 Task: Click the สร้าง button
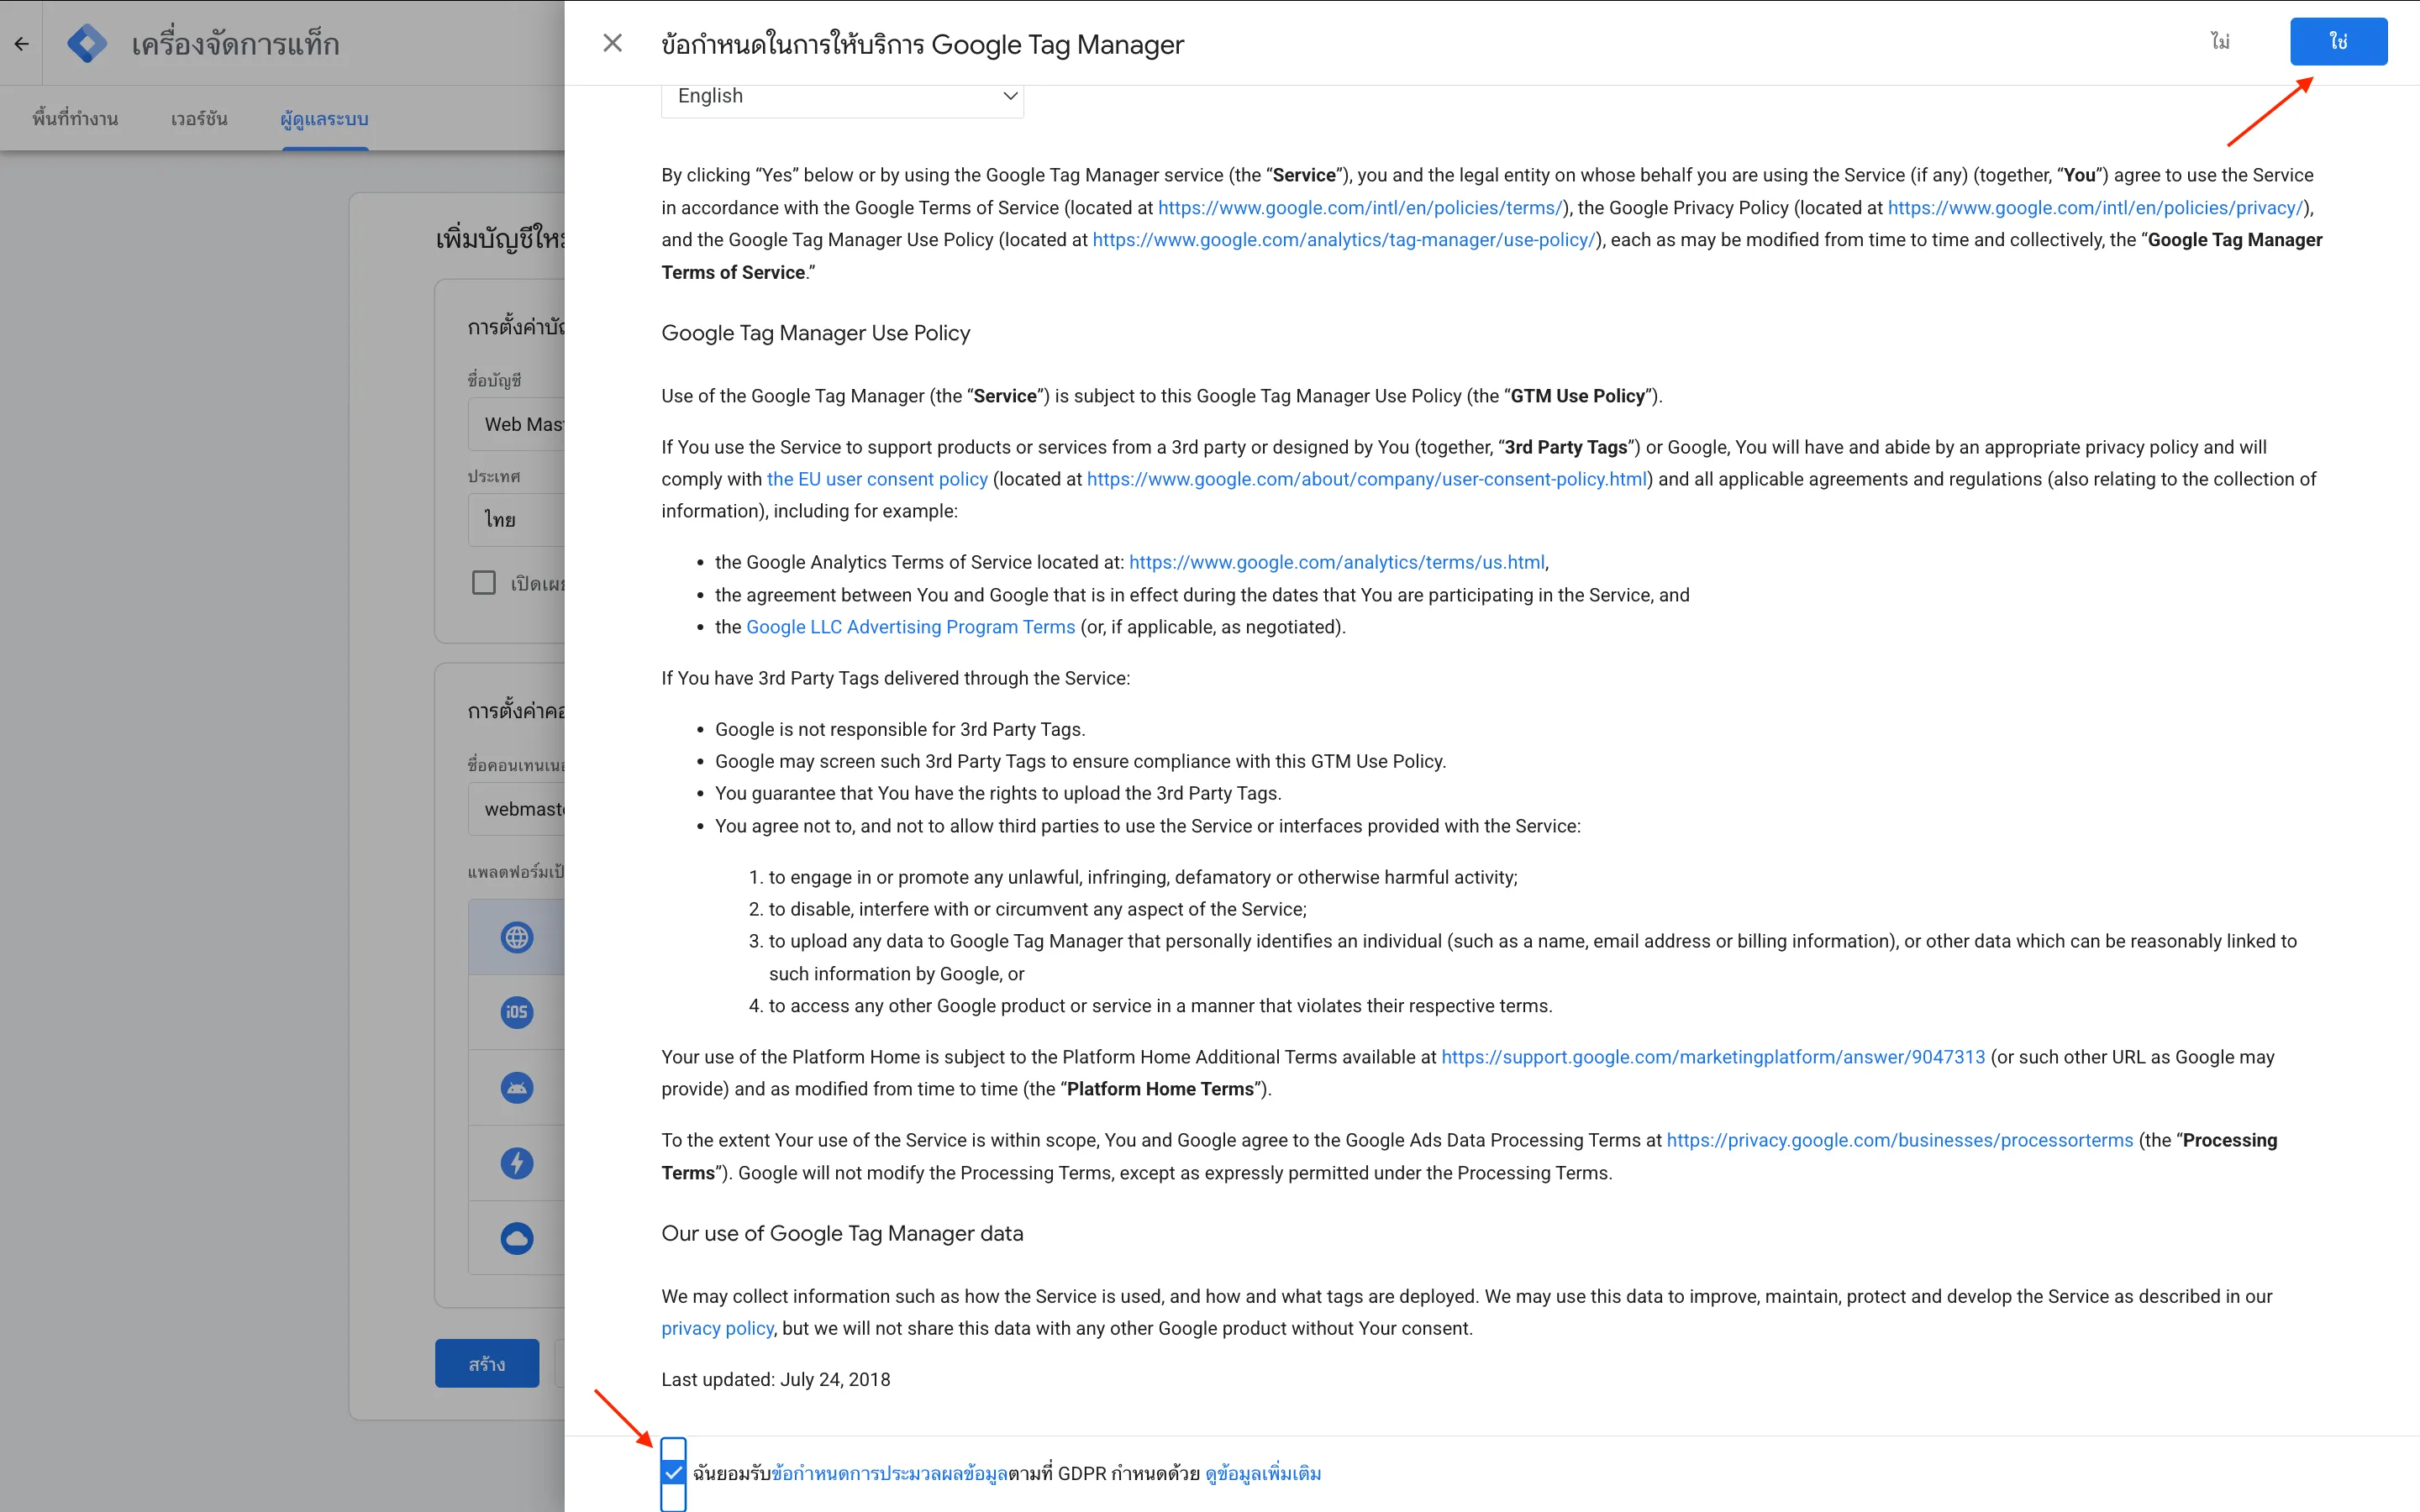(487, 1362)
